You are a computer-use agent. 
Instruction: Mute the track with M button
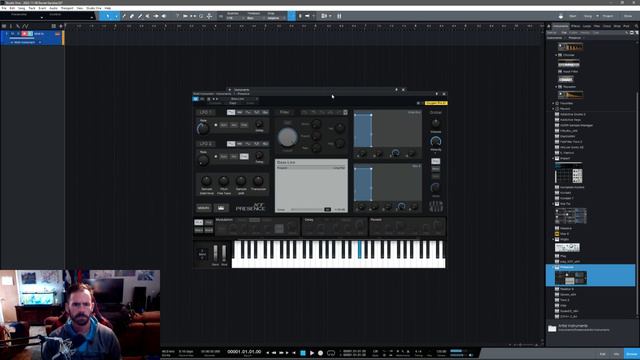click(x=13, y=33)
